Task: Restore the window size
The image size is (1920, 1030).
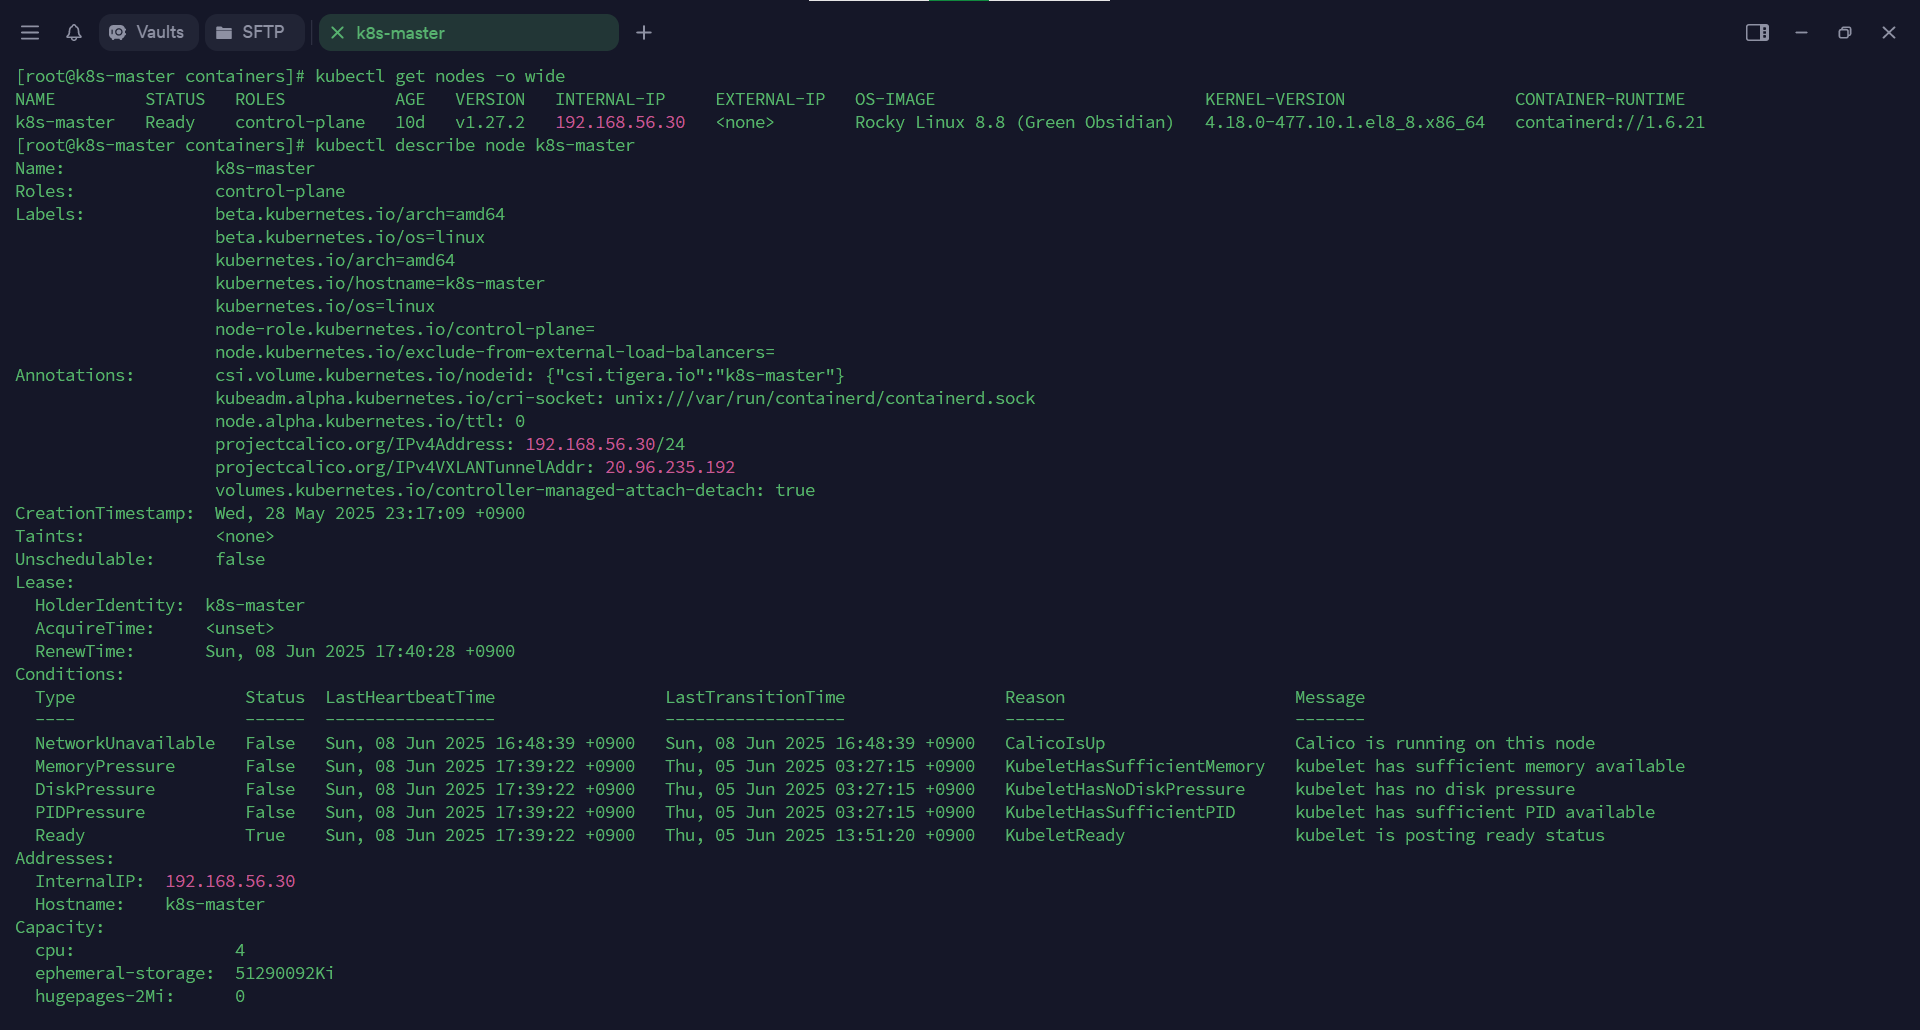Action: (x=1845, y=33)
